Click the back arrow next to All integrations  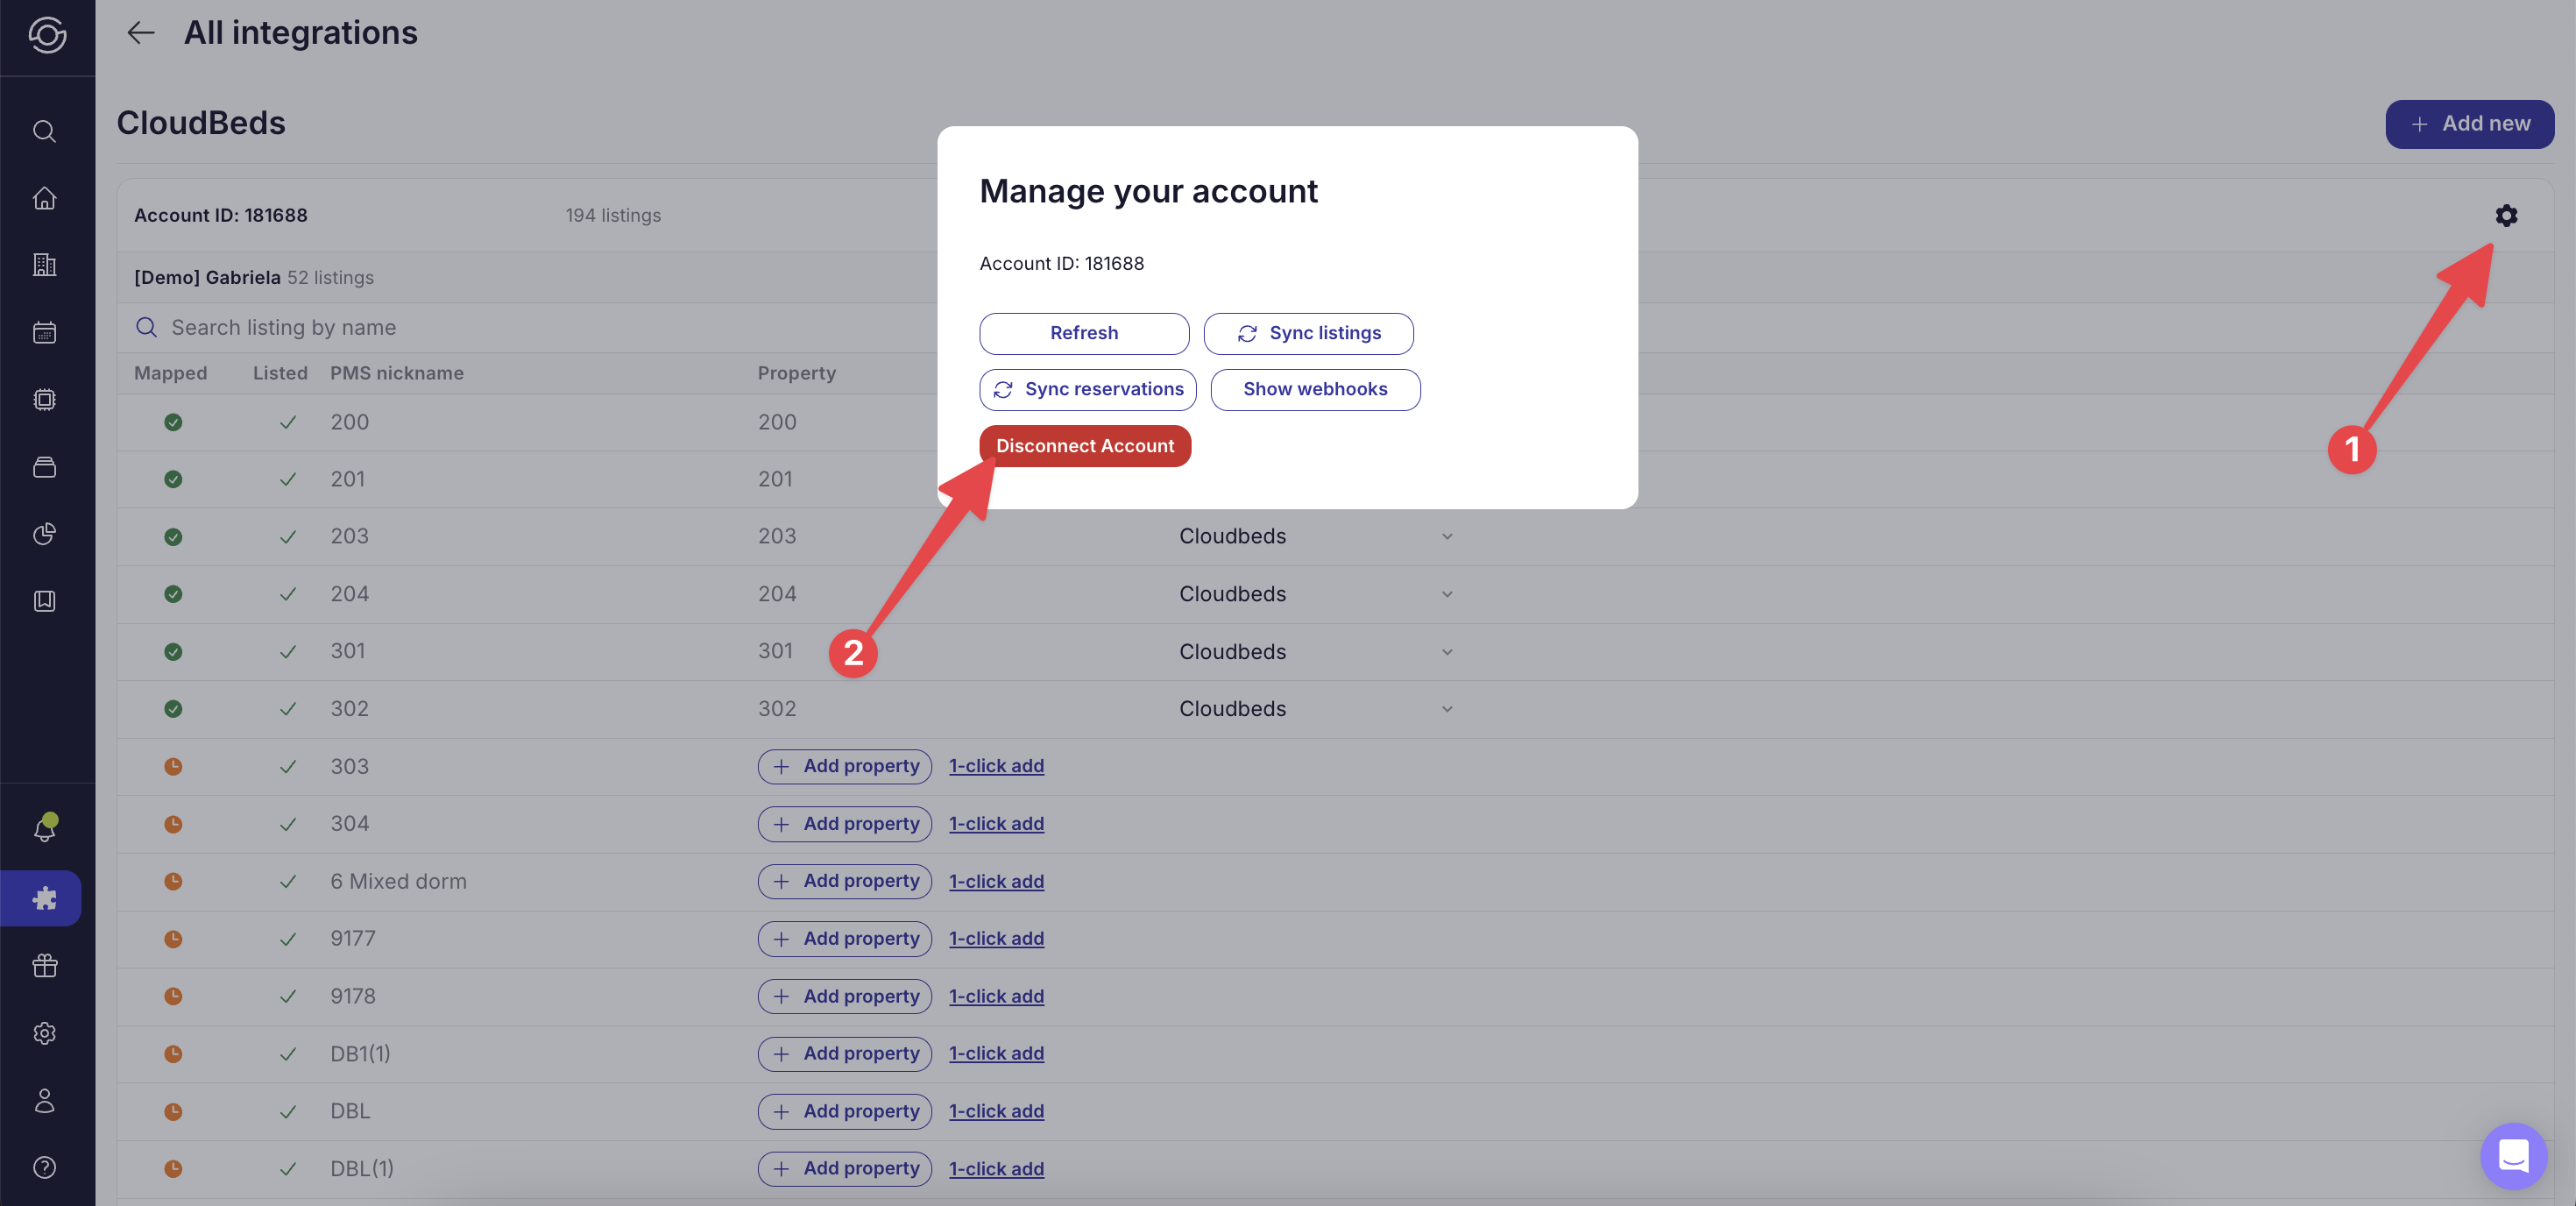click(x=141, y=33)
